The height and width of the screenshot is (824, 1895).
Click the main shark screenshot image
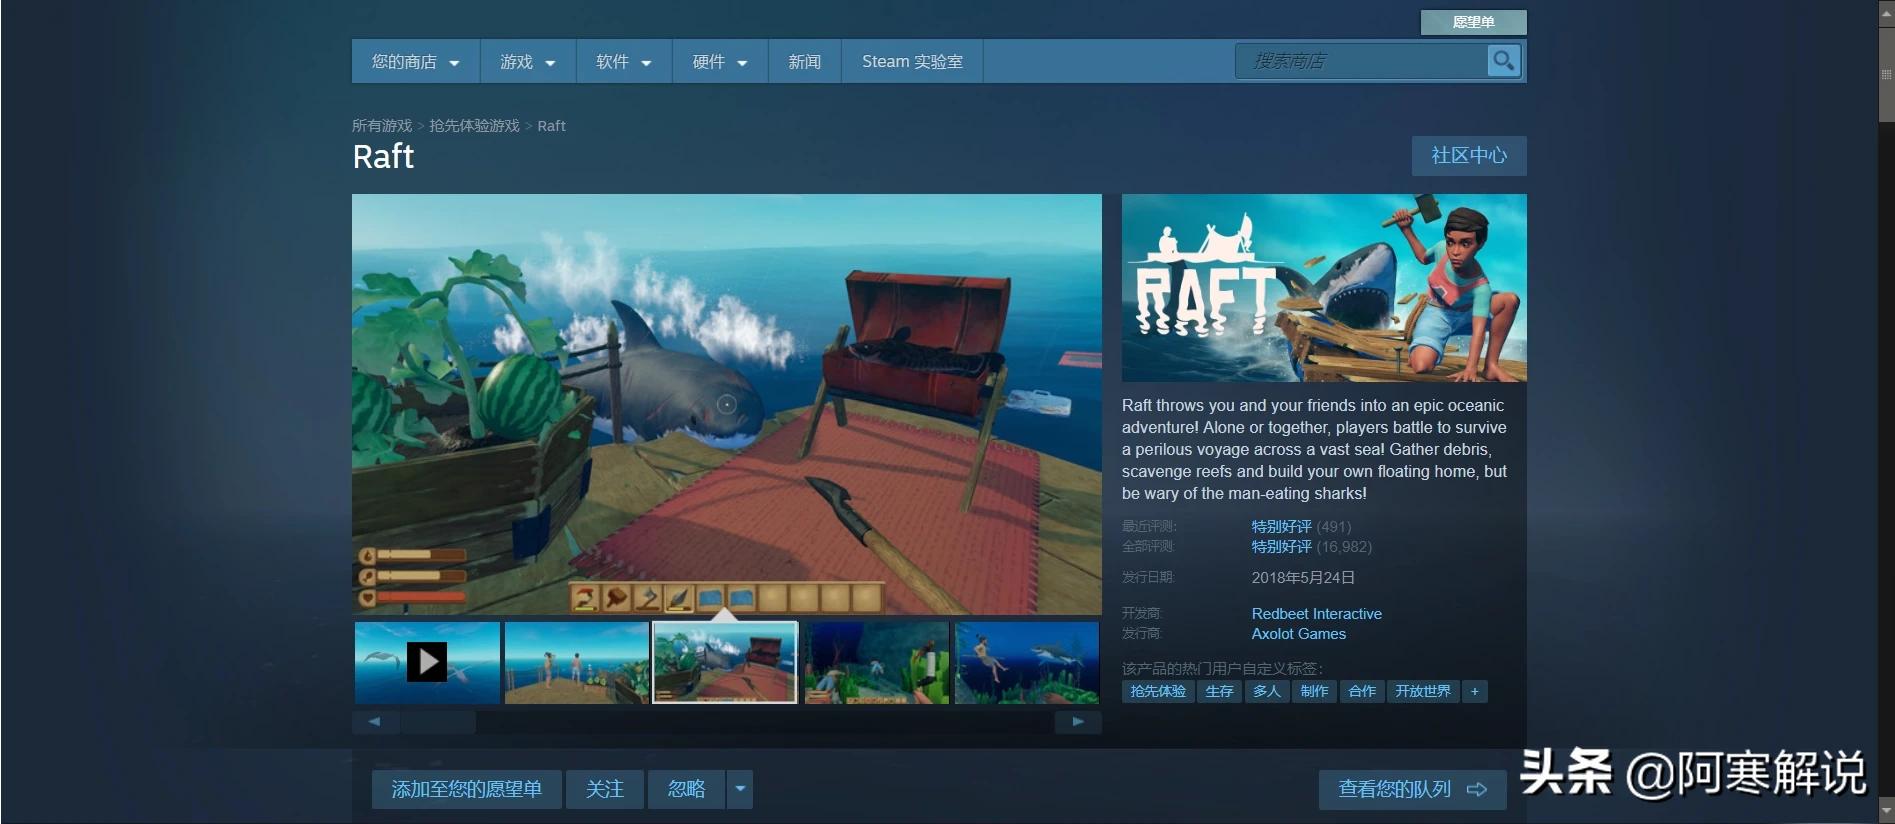(727, 404)
